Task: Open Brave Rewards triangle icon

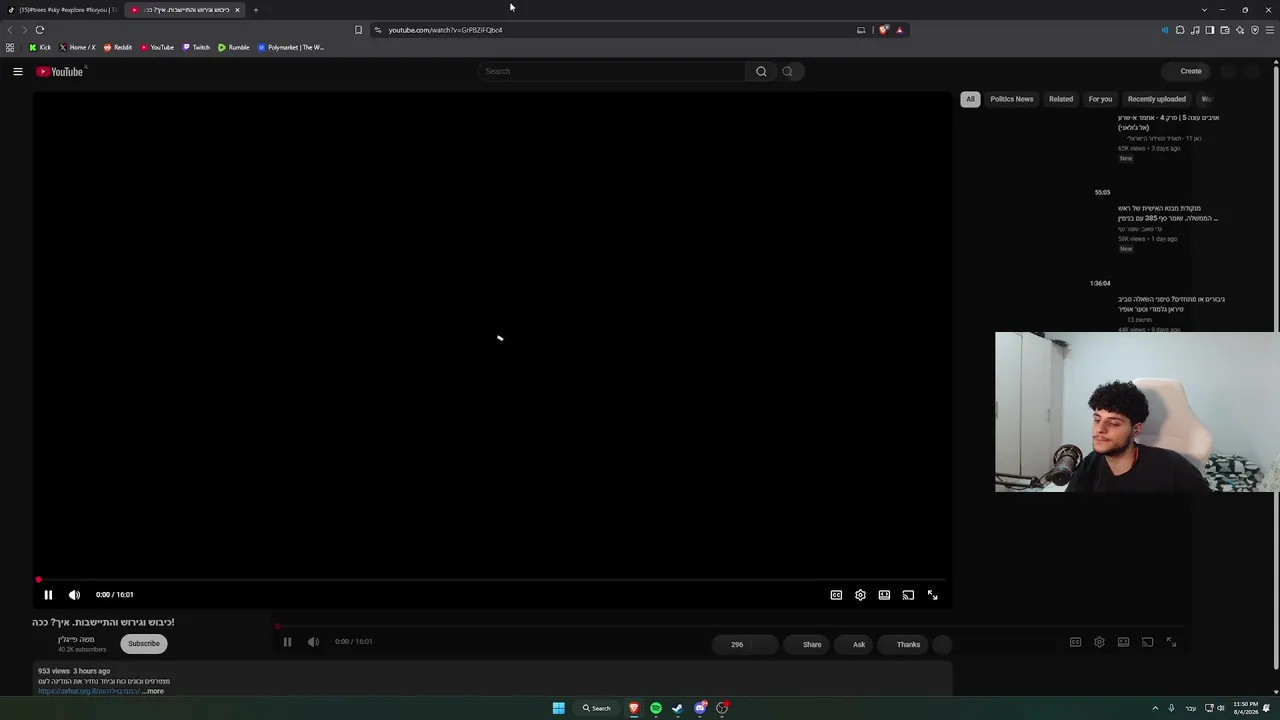Action: pos(899,30)
